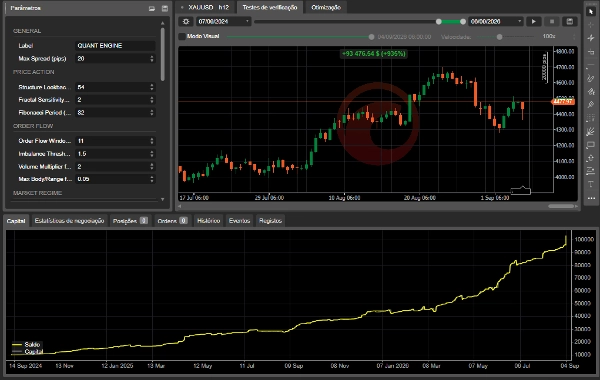Open the Testes de verificação tab
Image resolution: width=600 pixels, height=380 pixels.
270,7
